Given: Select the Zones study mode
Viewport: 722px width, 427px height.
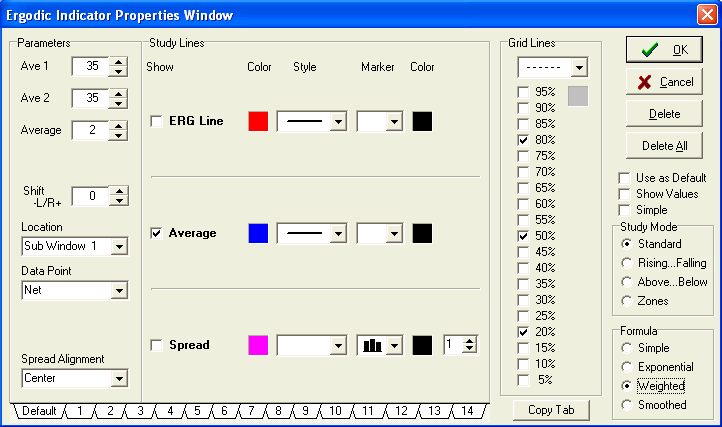Looking at the screenshot, I should (627, 301).
